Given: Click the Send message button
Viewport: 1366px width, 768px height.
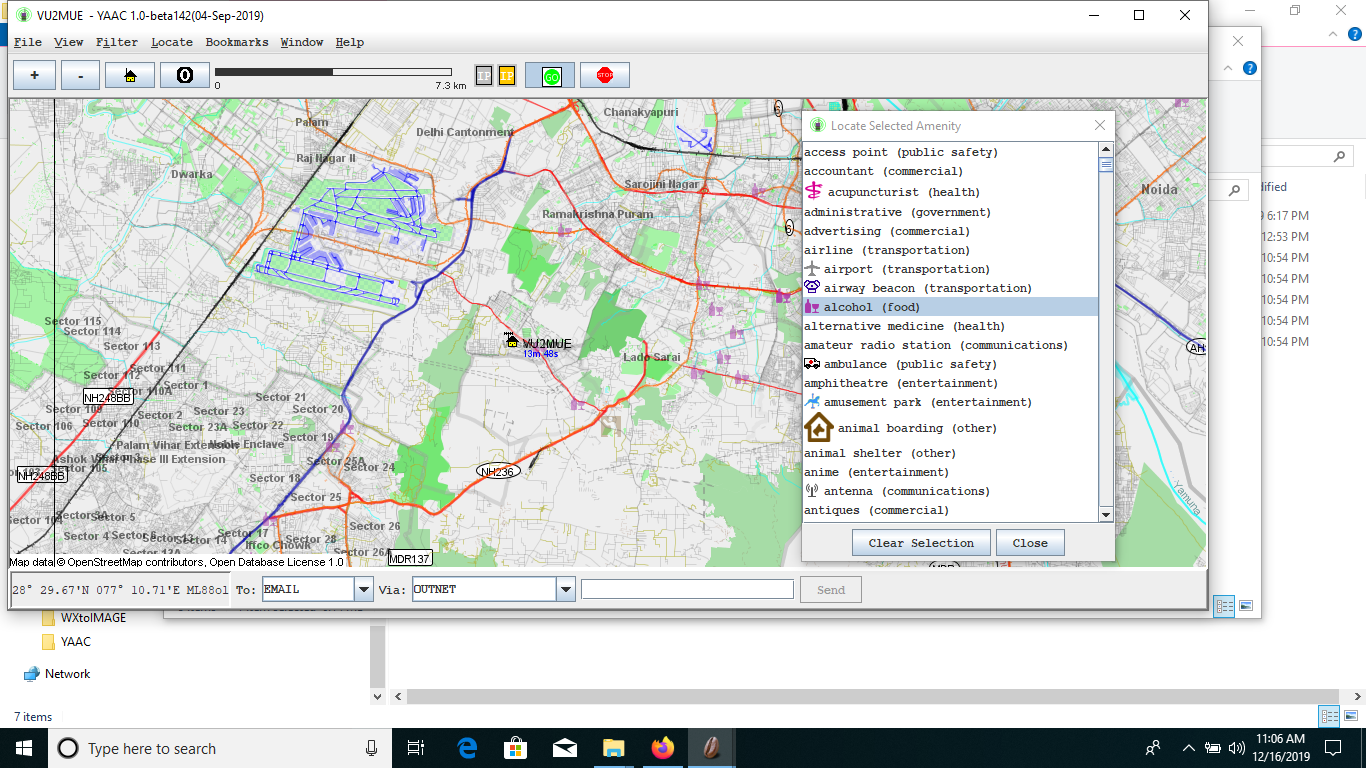Looking at the screenshot, I should pos(831,590).
